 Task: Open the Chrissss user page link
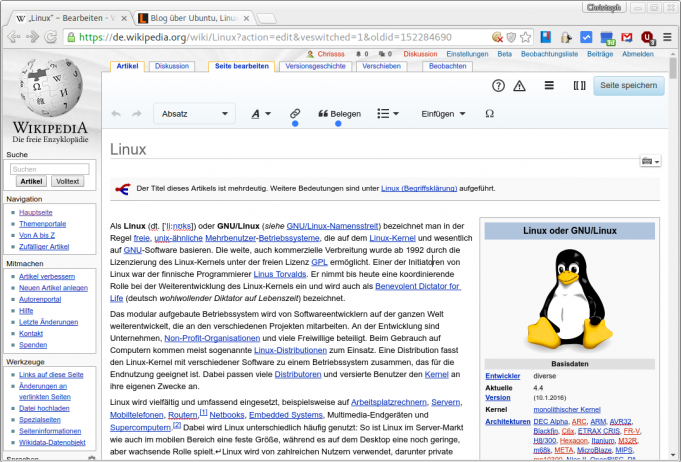[x=331, y=54]
